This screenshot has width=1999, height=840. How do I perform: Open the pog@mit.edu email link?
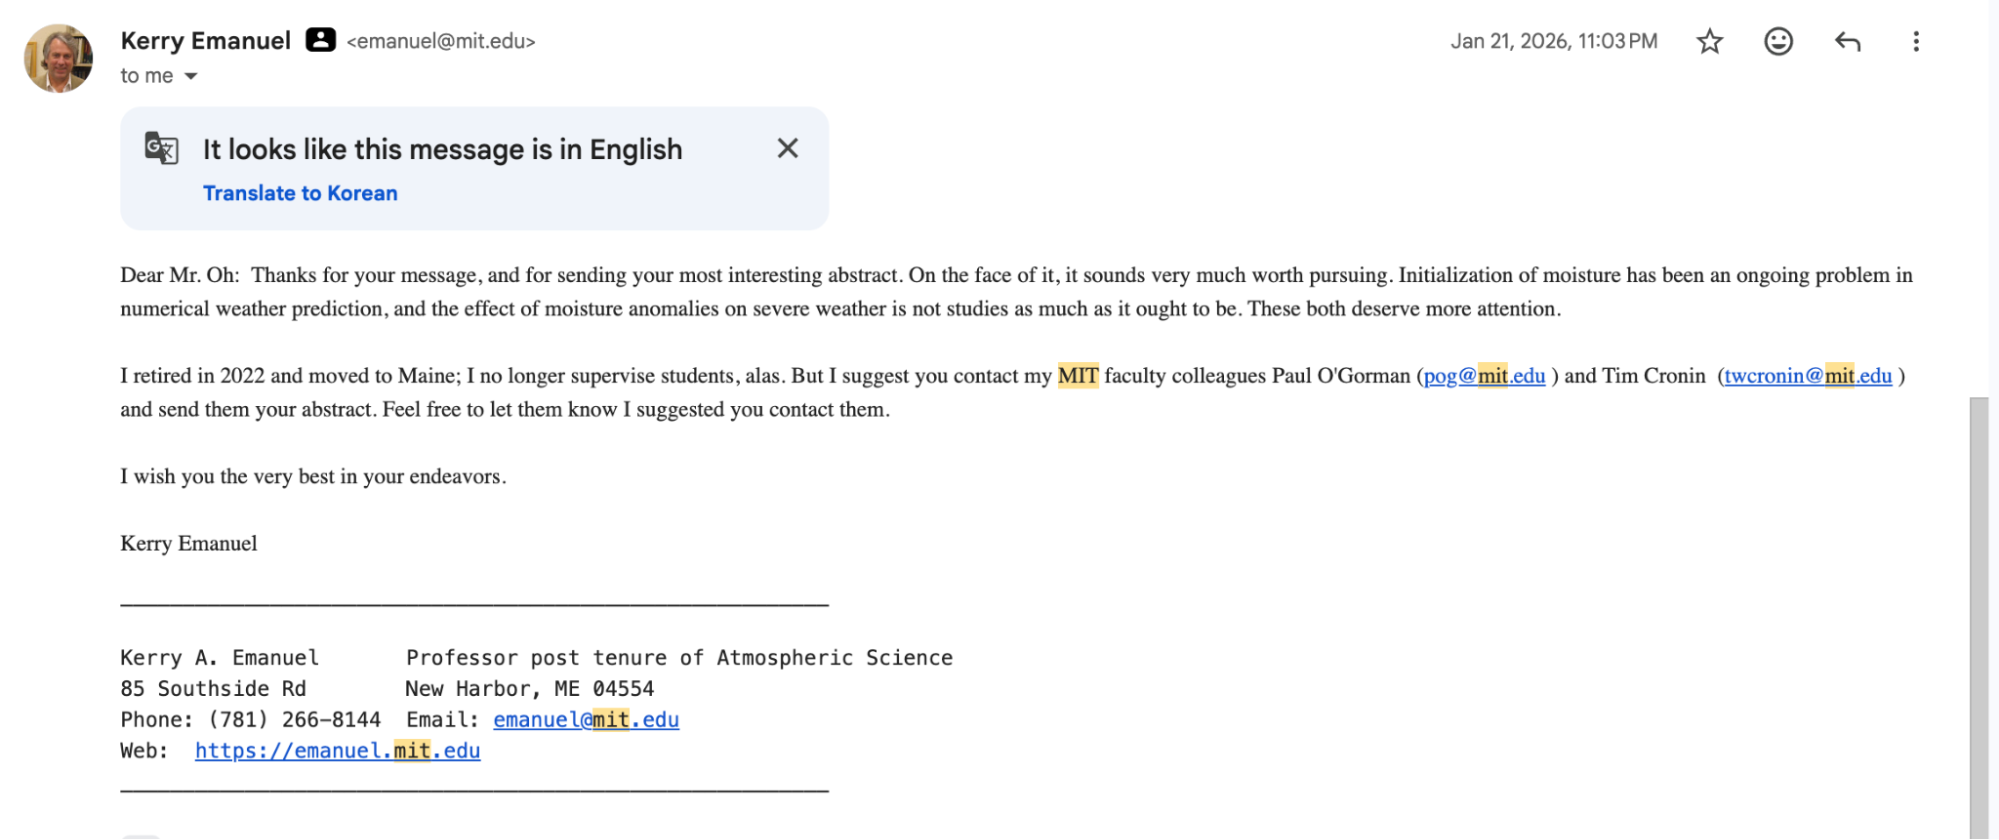click(1484, 376)
